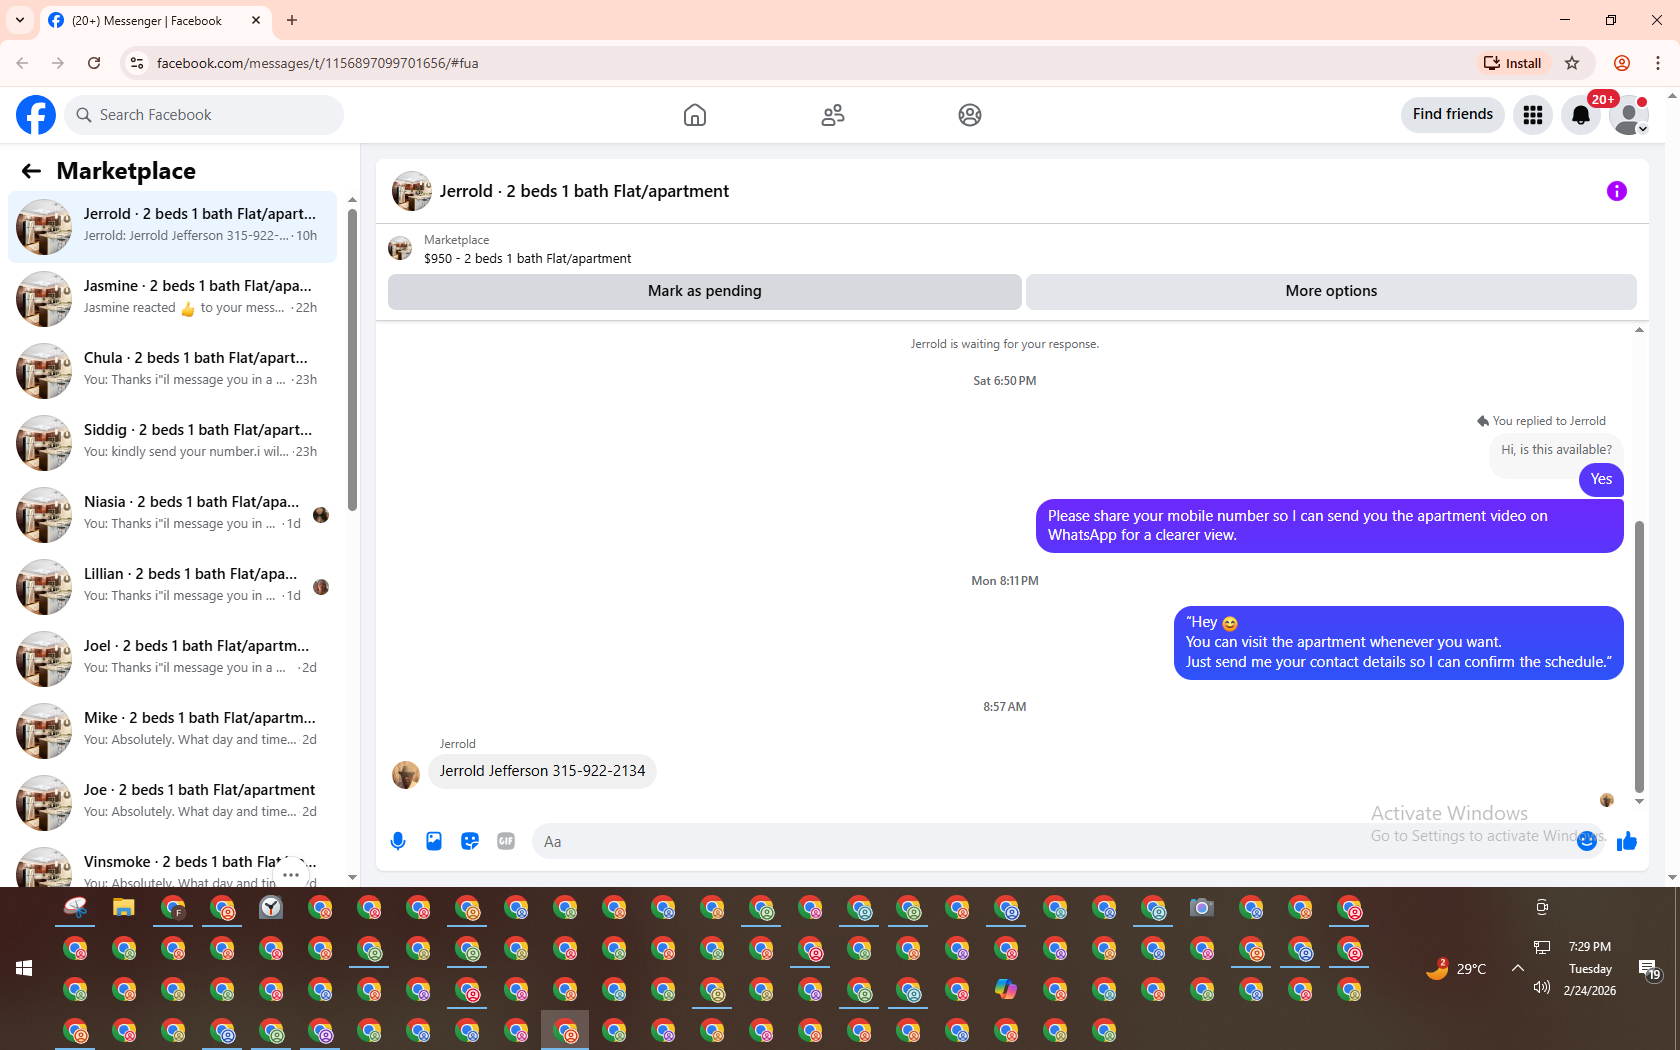Image resolution: width=1680 pixels, height=1050 pixels.
Task: Open File Explorer from the taskbar
Action: [123, 908]
